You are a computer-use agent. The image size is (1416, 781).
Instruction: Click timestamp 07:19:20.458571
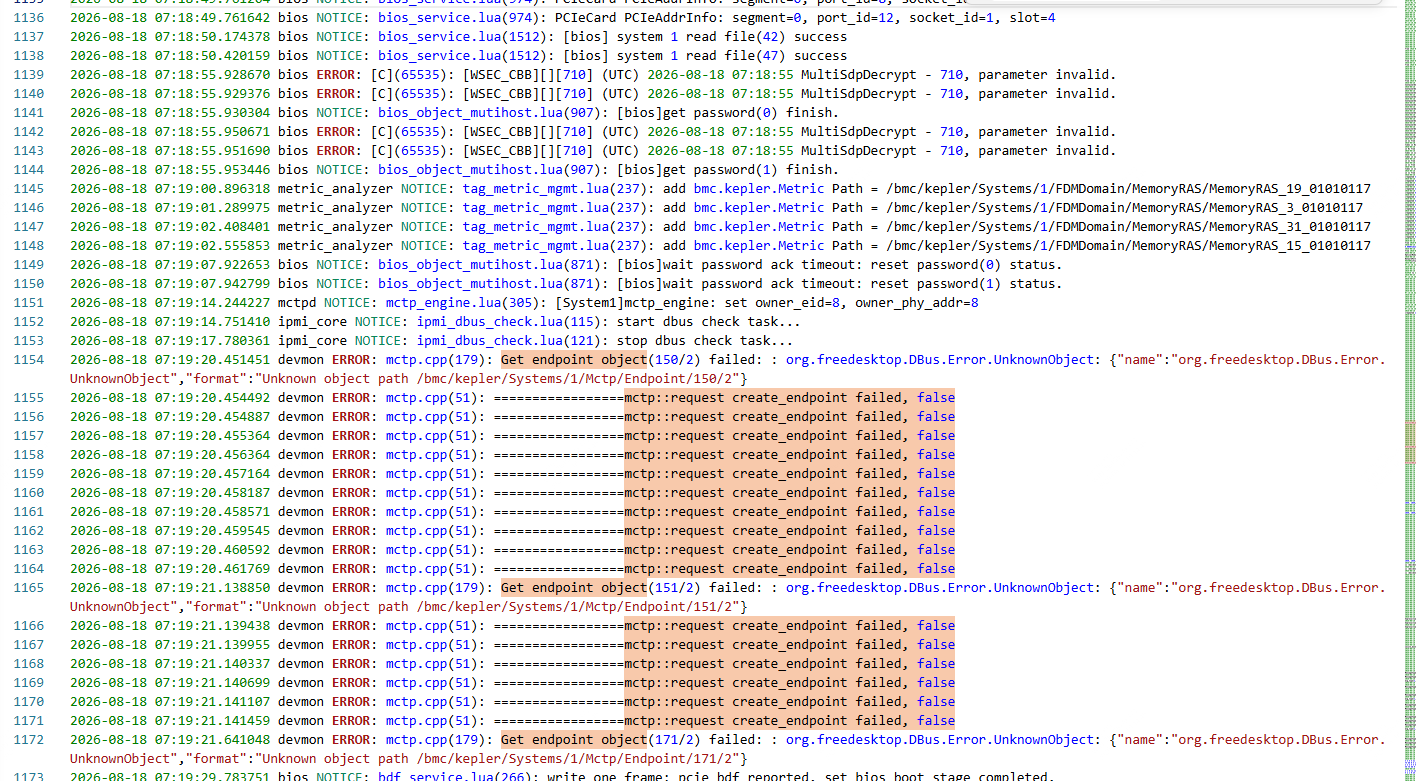tap(212, 512)
